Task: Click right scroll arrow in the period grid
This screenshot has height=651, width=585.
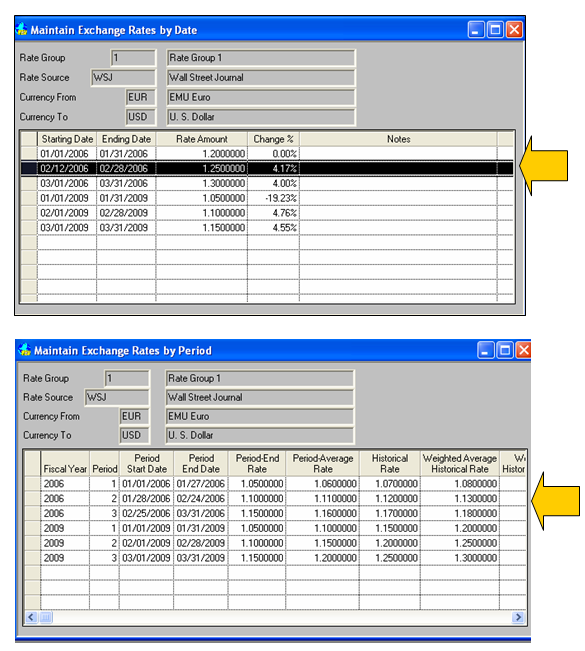Action: (x=518, y=617)
